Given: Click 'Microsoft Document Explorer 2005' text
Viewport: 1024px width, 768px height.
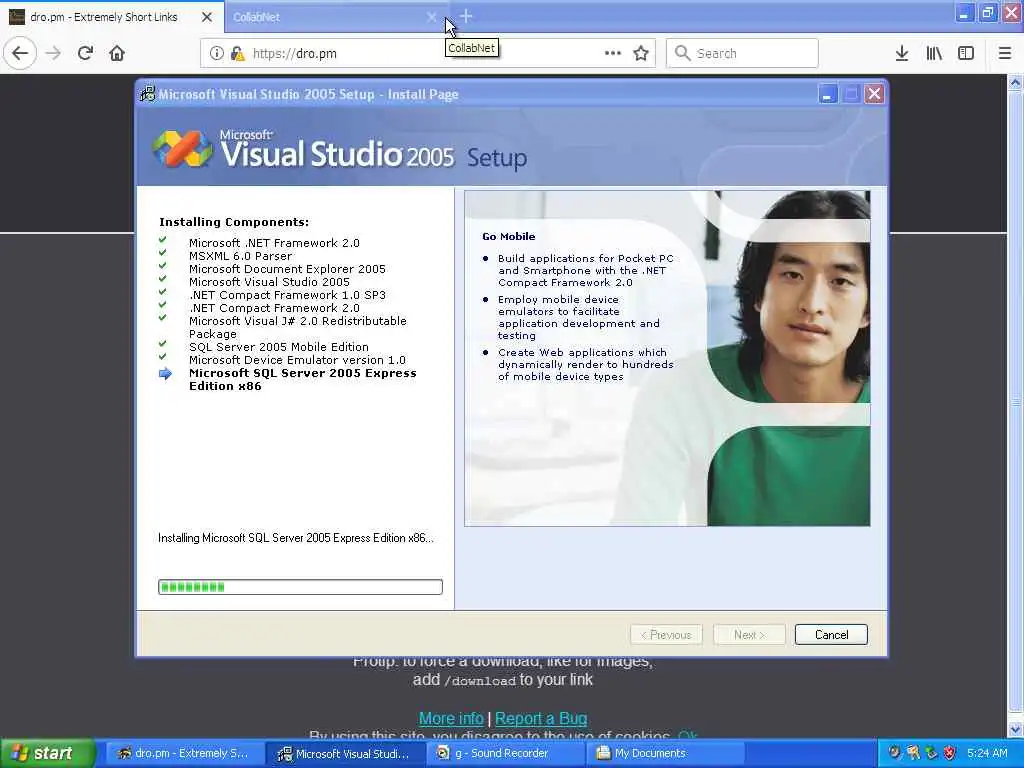Looking at the screenshot, I should coord(287,269).
